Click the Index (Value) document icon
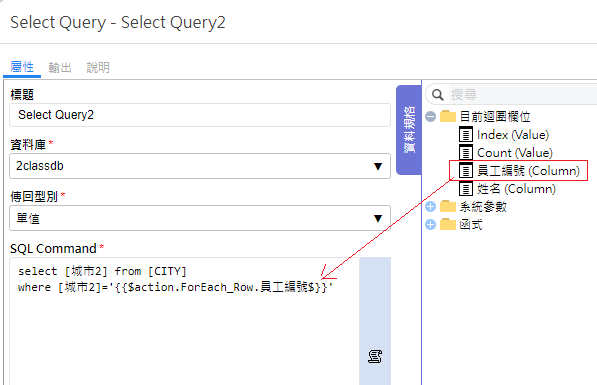Viewport: 597px width, 385px height. pyautogui.click(x=466, y=135)
